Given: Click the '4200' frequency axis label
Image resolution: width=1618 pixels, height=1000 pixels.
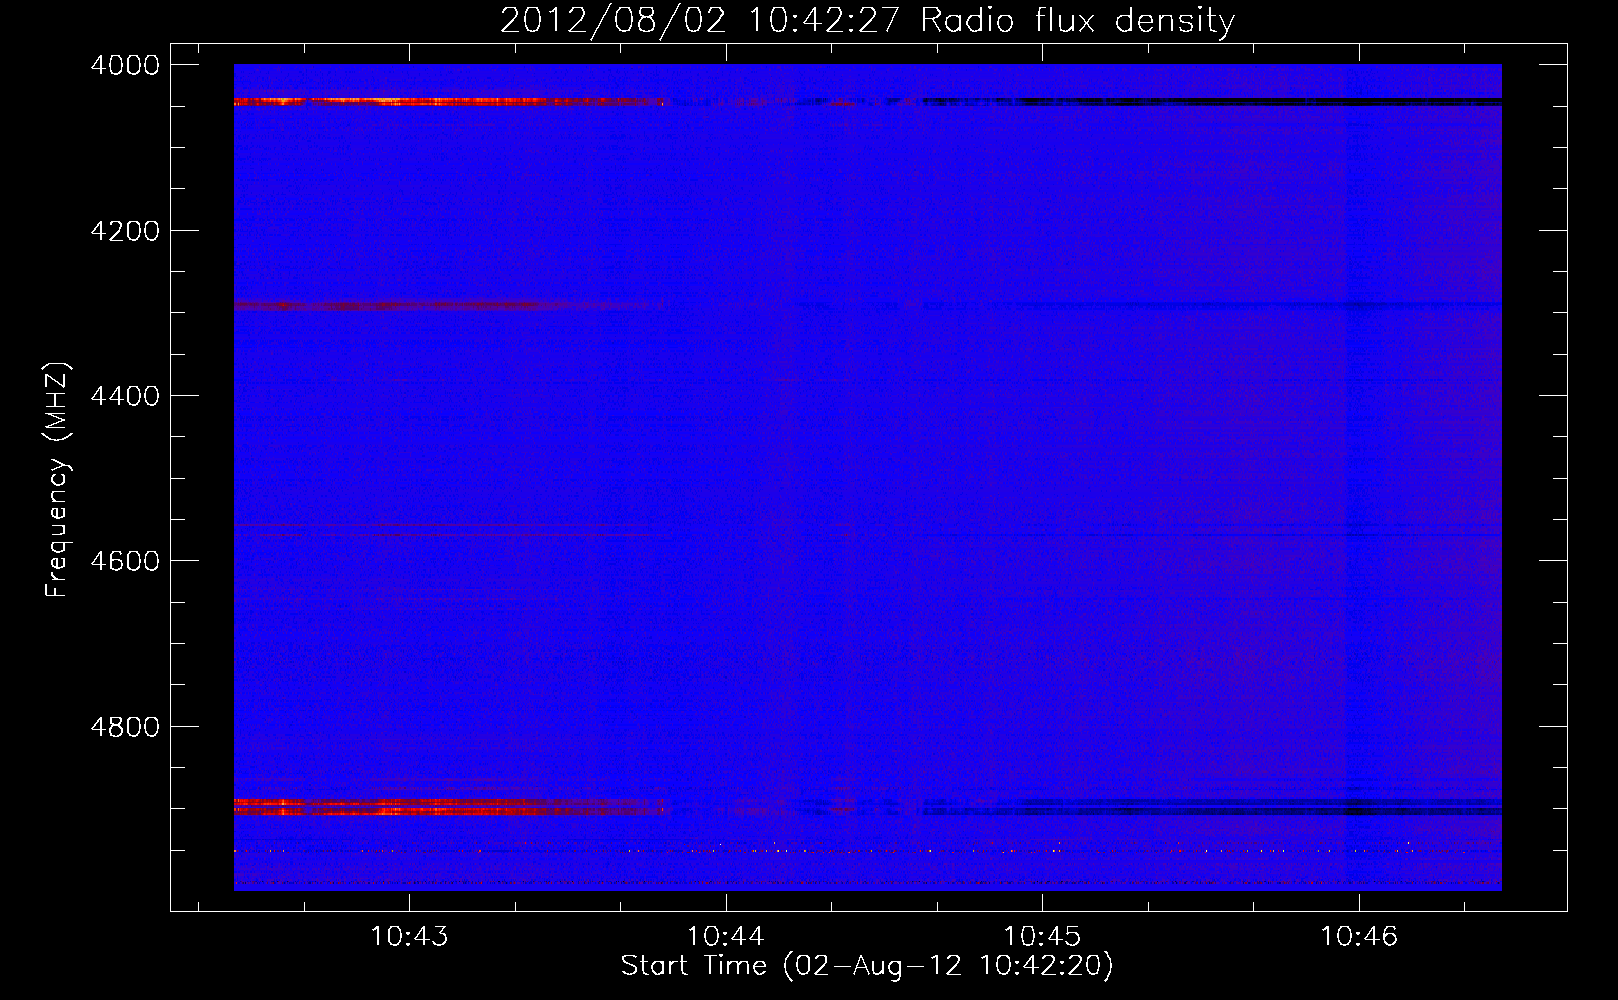Looking at the screenshot, I should pyautogui.click(x=125, y=231).
